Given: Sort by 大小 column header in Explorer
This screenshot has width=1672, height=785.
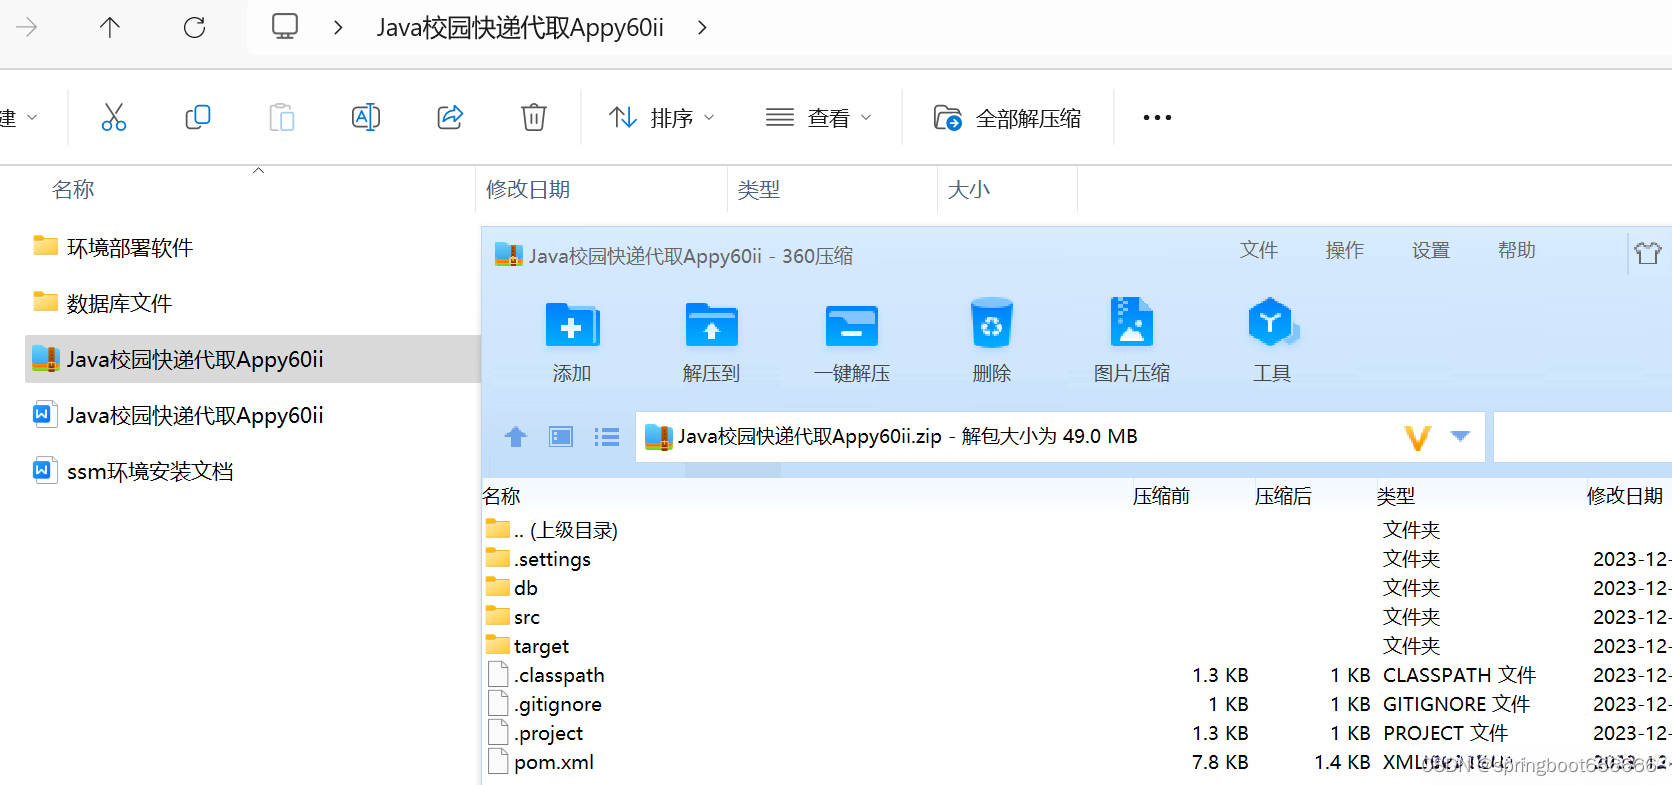Looking at the screenshot, I should coord(968,189).
